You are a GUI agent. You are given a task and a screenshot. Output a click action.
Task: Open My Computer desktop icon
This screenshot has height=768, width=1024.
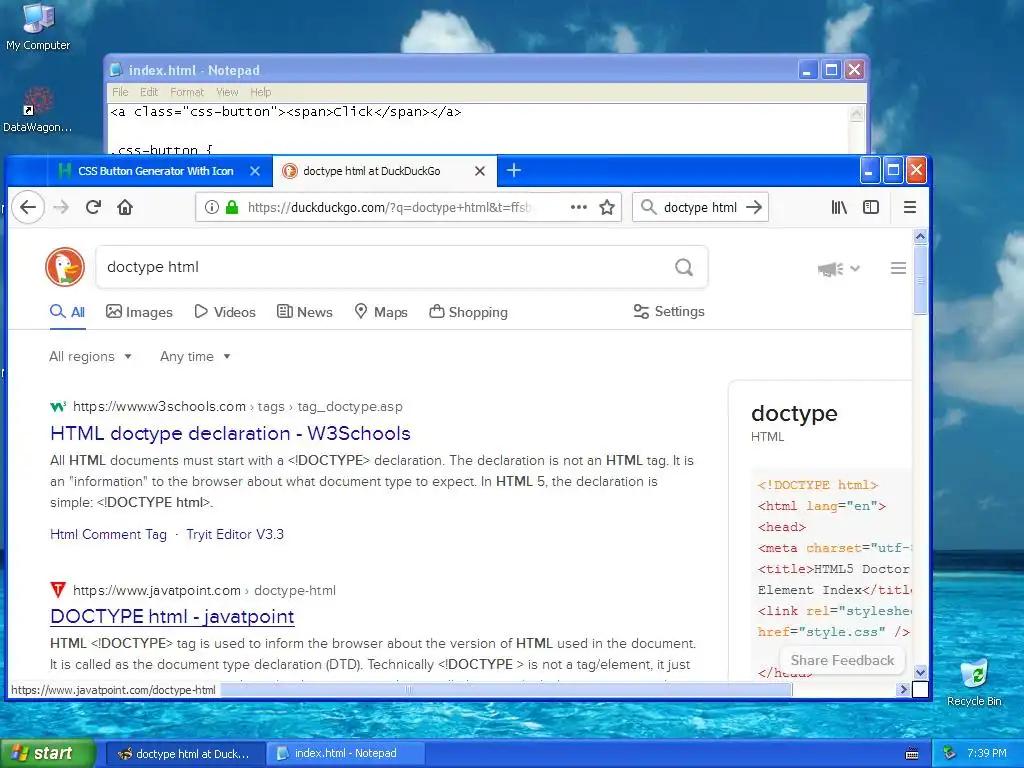38,27
